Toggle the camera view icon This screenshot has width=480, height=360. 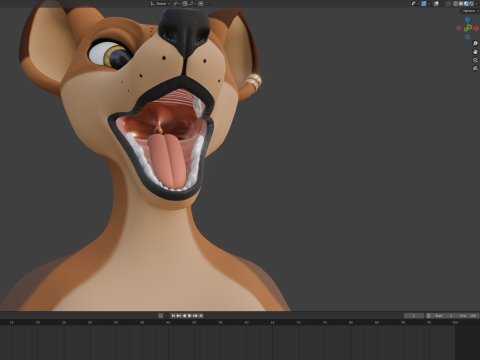(475, 60)
